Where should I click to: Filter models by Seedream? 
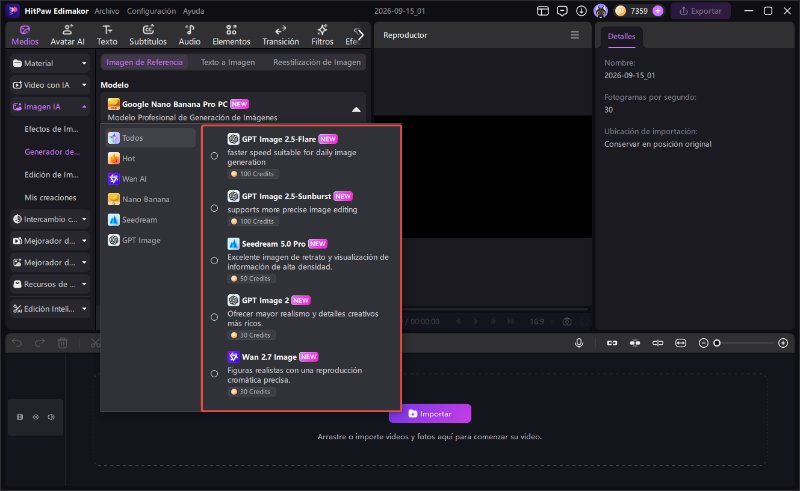coord(150,219)
